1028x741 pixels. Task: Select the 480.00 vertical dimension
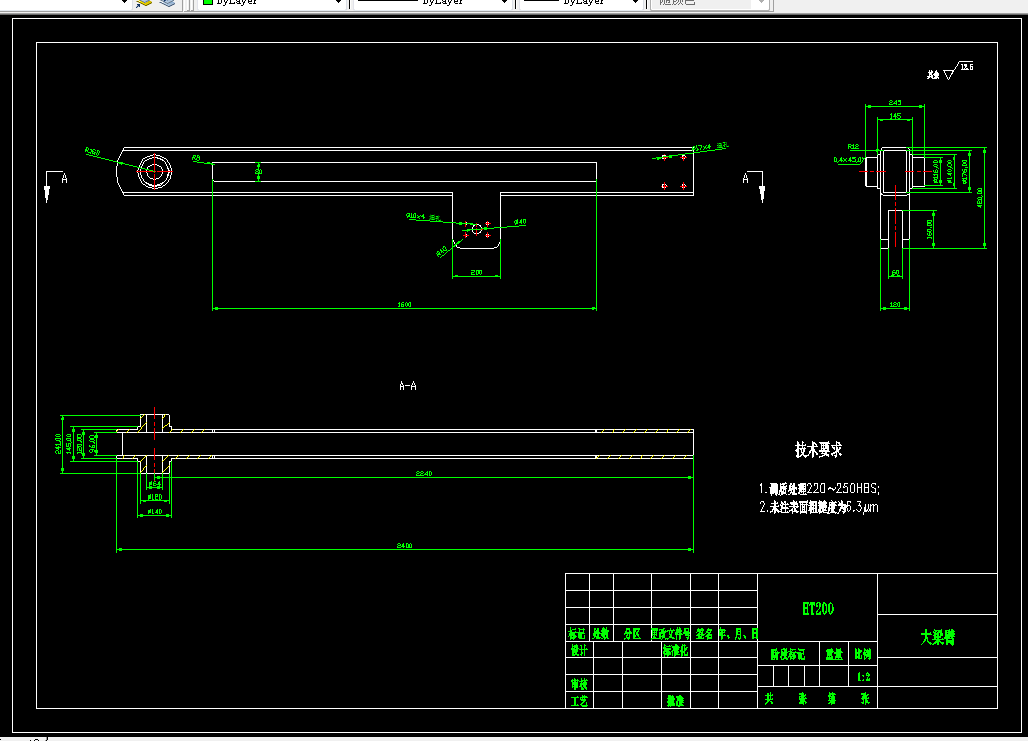[980, 197]
